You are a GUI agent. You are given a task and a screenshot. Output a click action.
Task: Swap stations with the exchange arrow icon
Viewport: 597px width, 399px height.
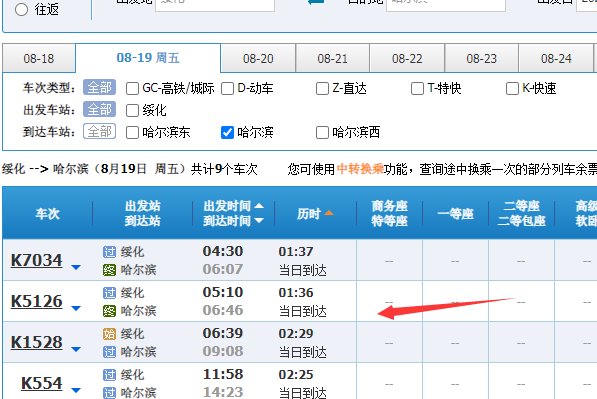(316, 2)
